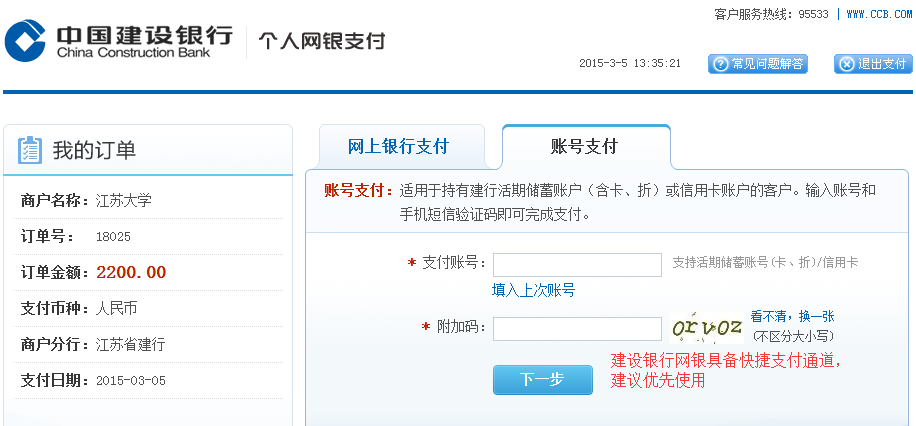Focus the 附加码 input field
The height and width of the screenshot is (426, 916).
[x=577, y=329]
